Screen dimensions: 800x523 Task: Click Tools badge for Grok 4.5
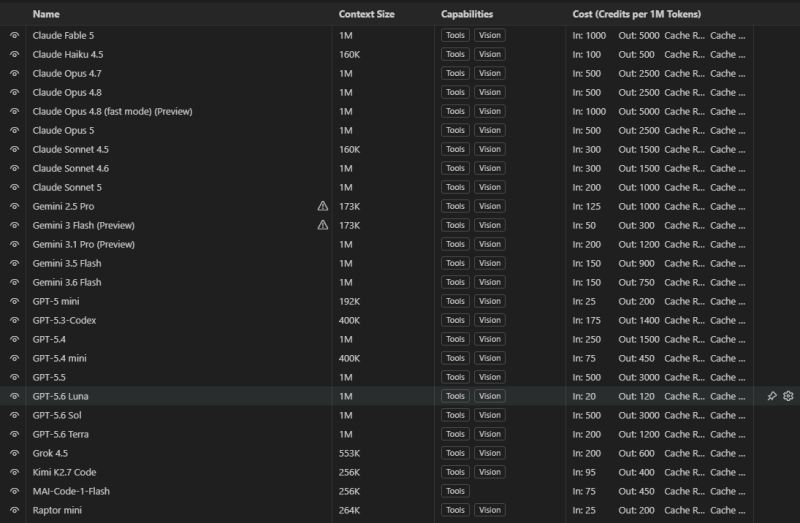pyautogui.click(x=455, y=453)
